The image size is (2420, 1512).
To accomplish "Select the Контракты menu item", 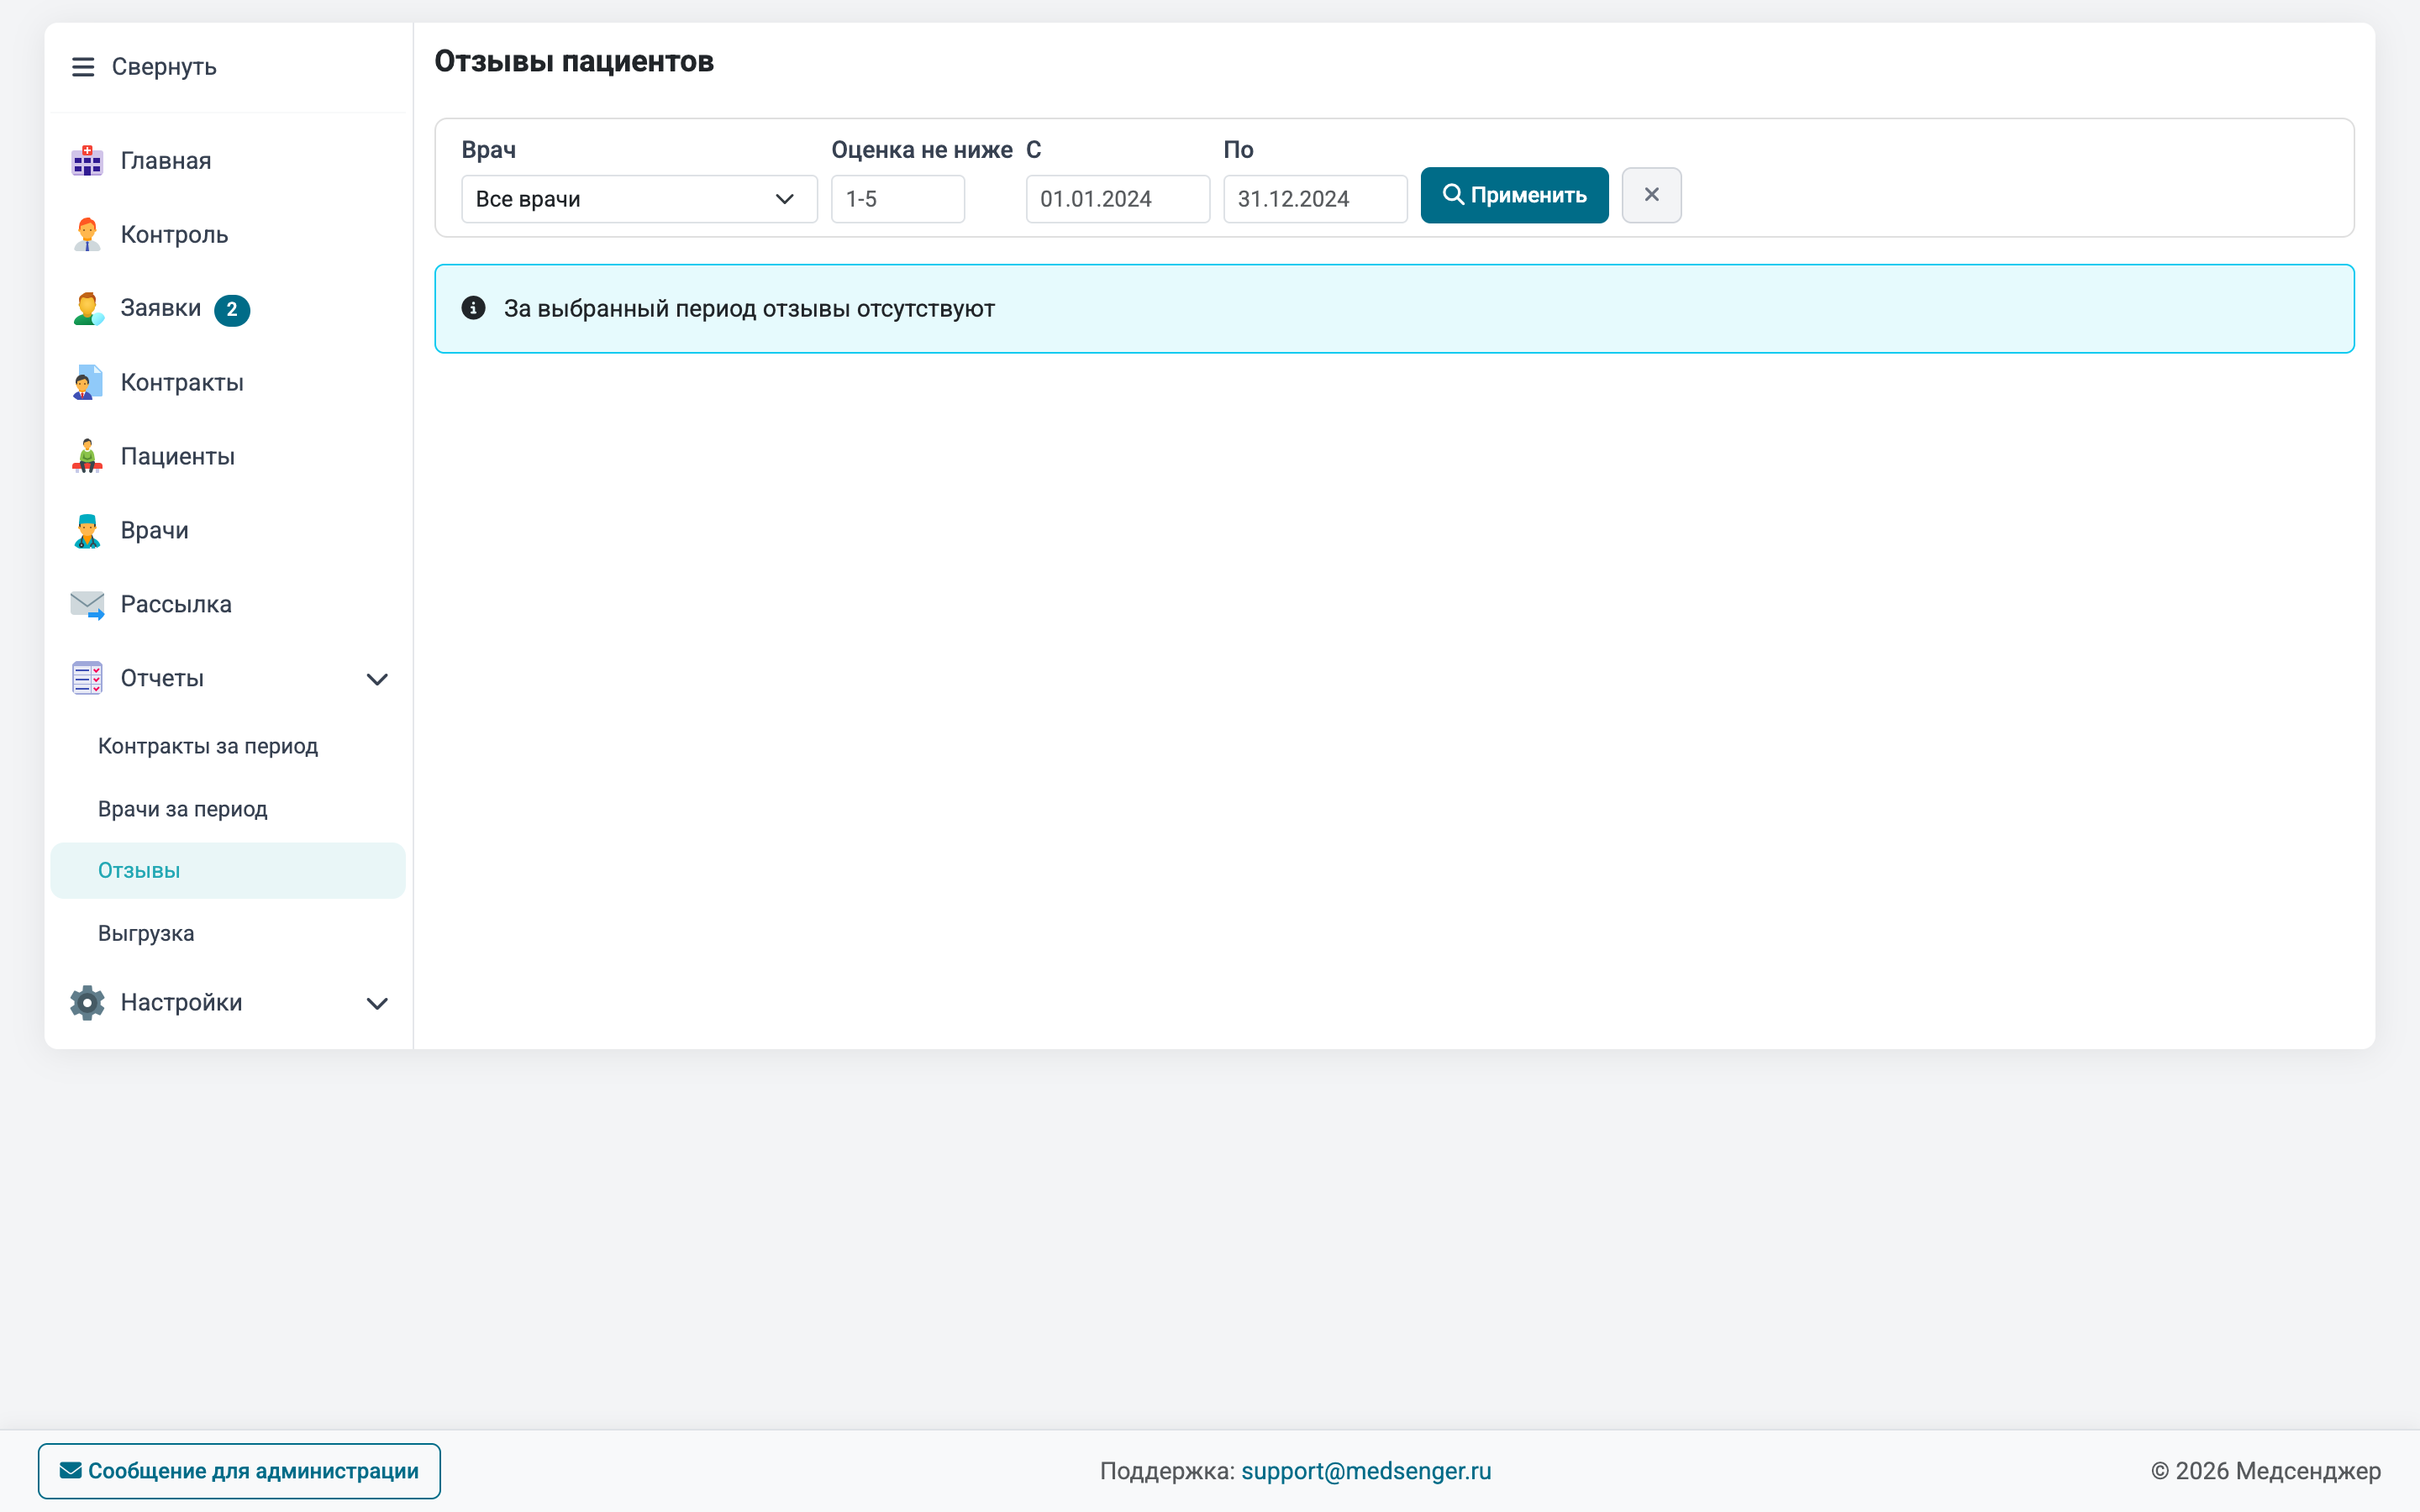I will [x=228, y=383].
